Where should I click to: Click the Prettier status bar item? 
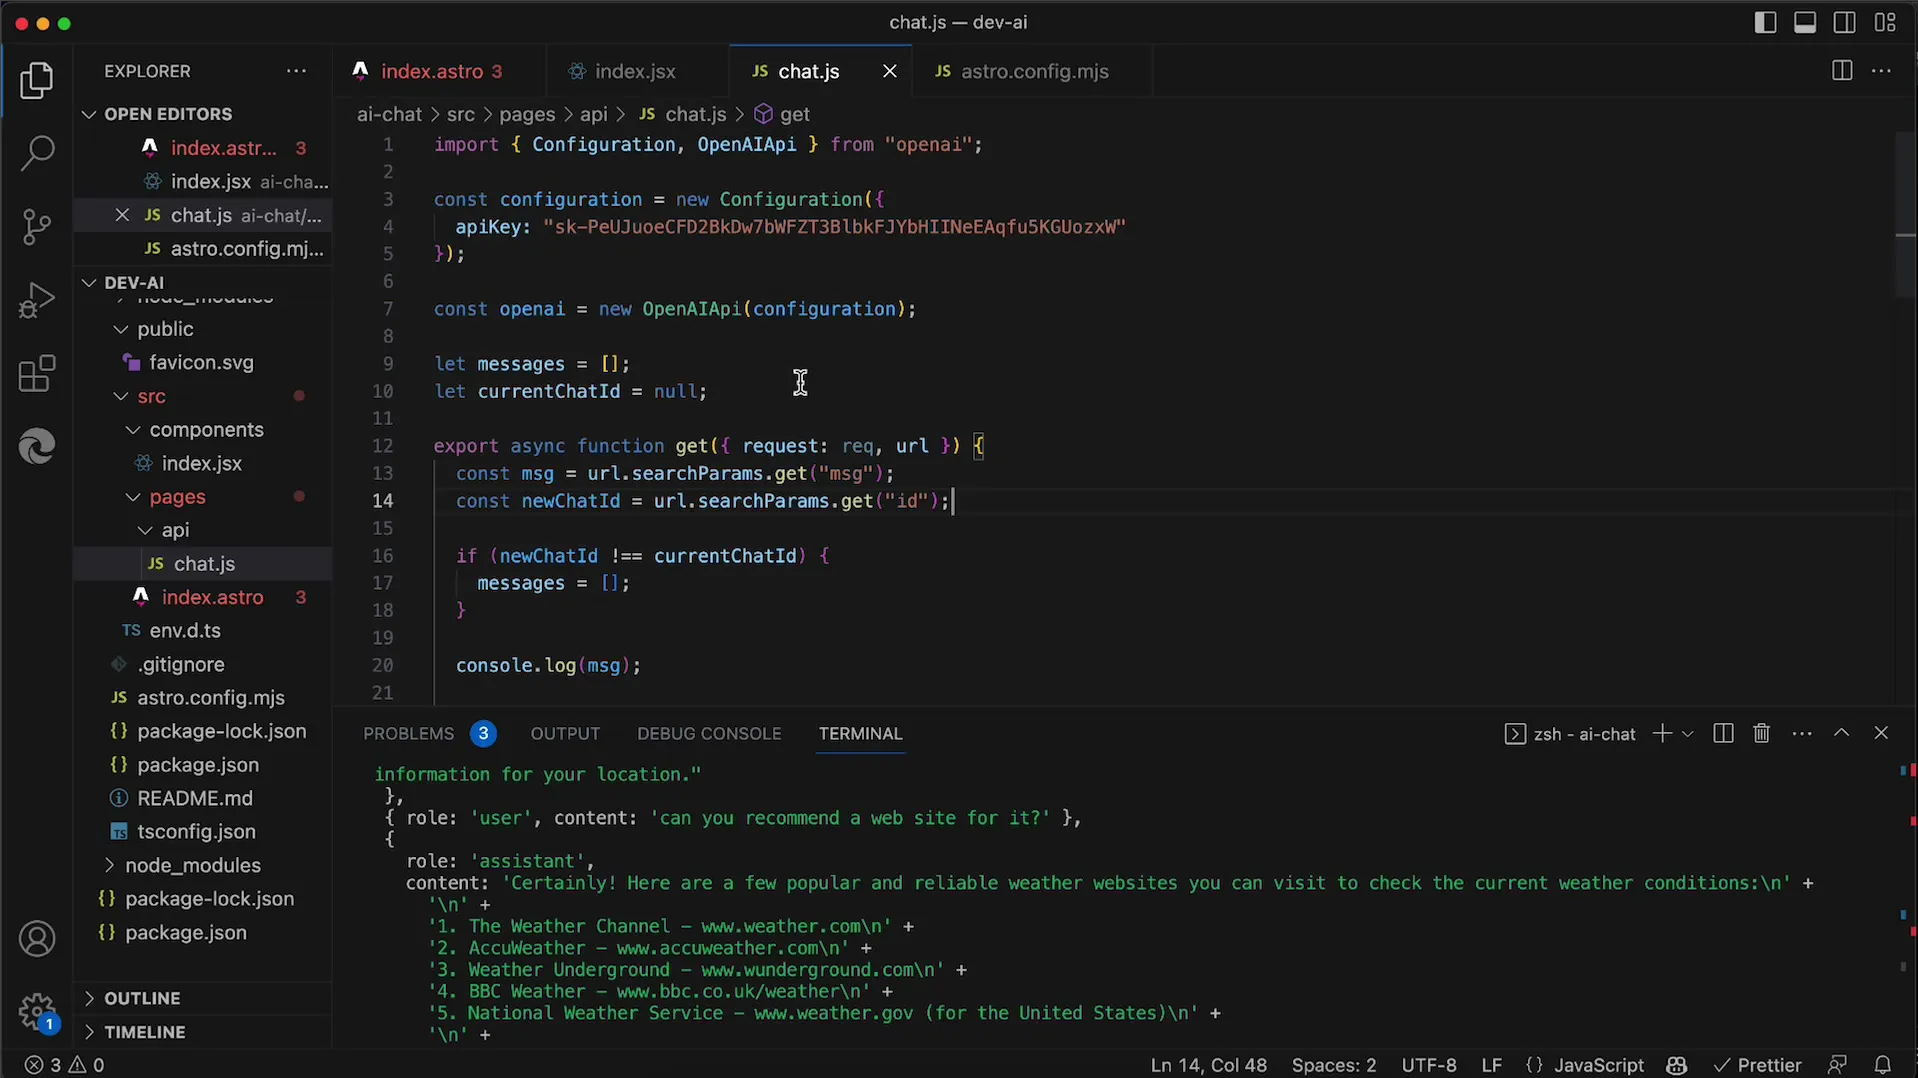pos(1757,1065)
